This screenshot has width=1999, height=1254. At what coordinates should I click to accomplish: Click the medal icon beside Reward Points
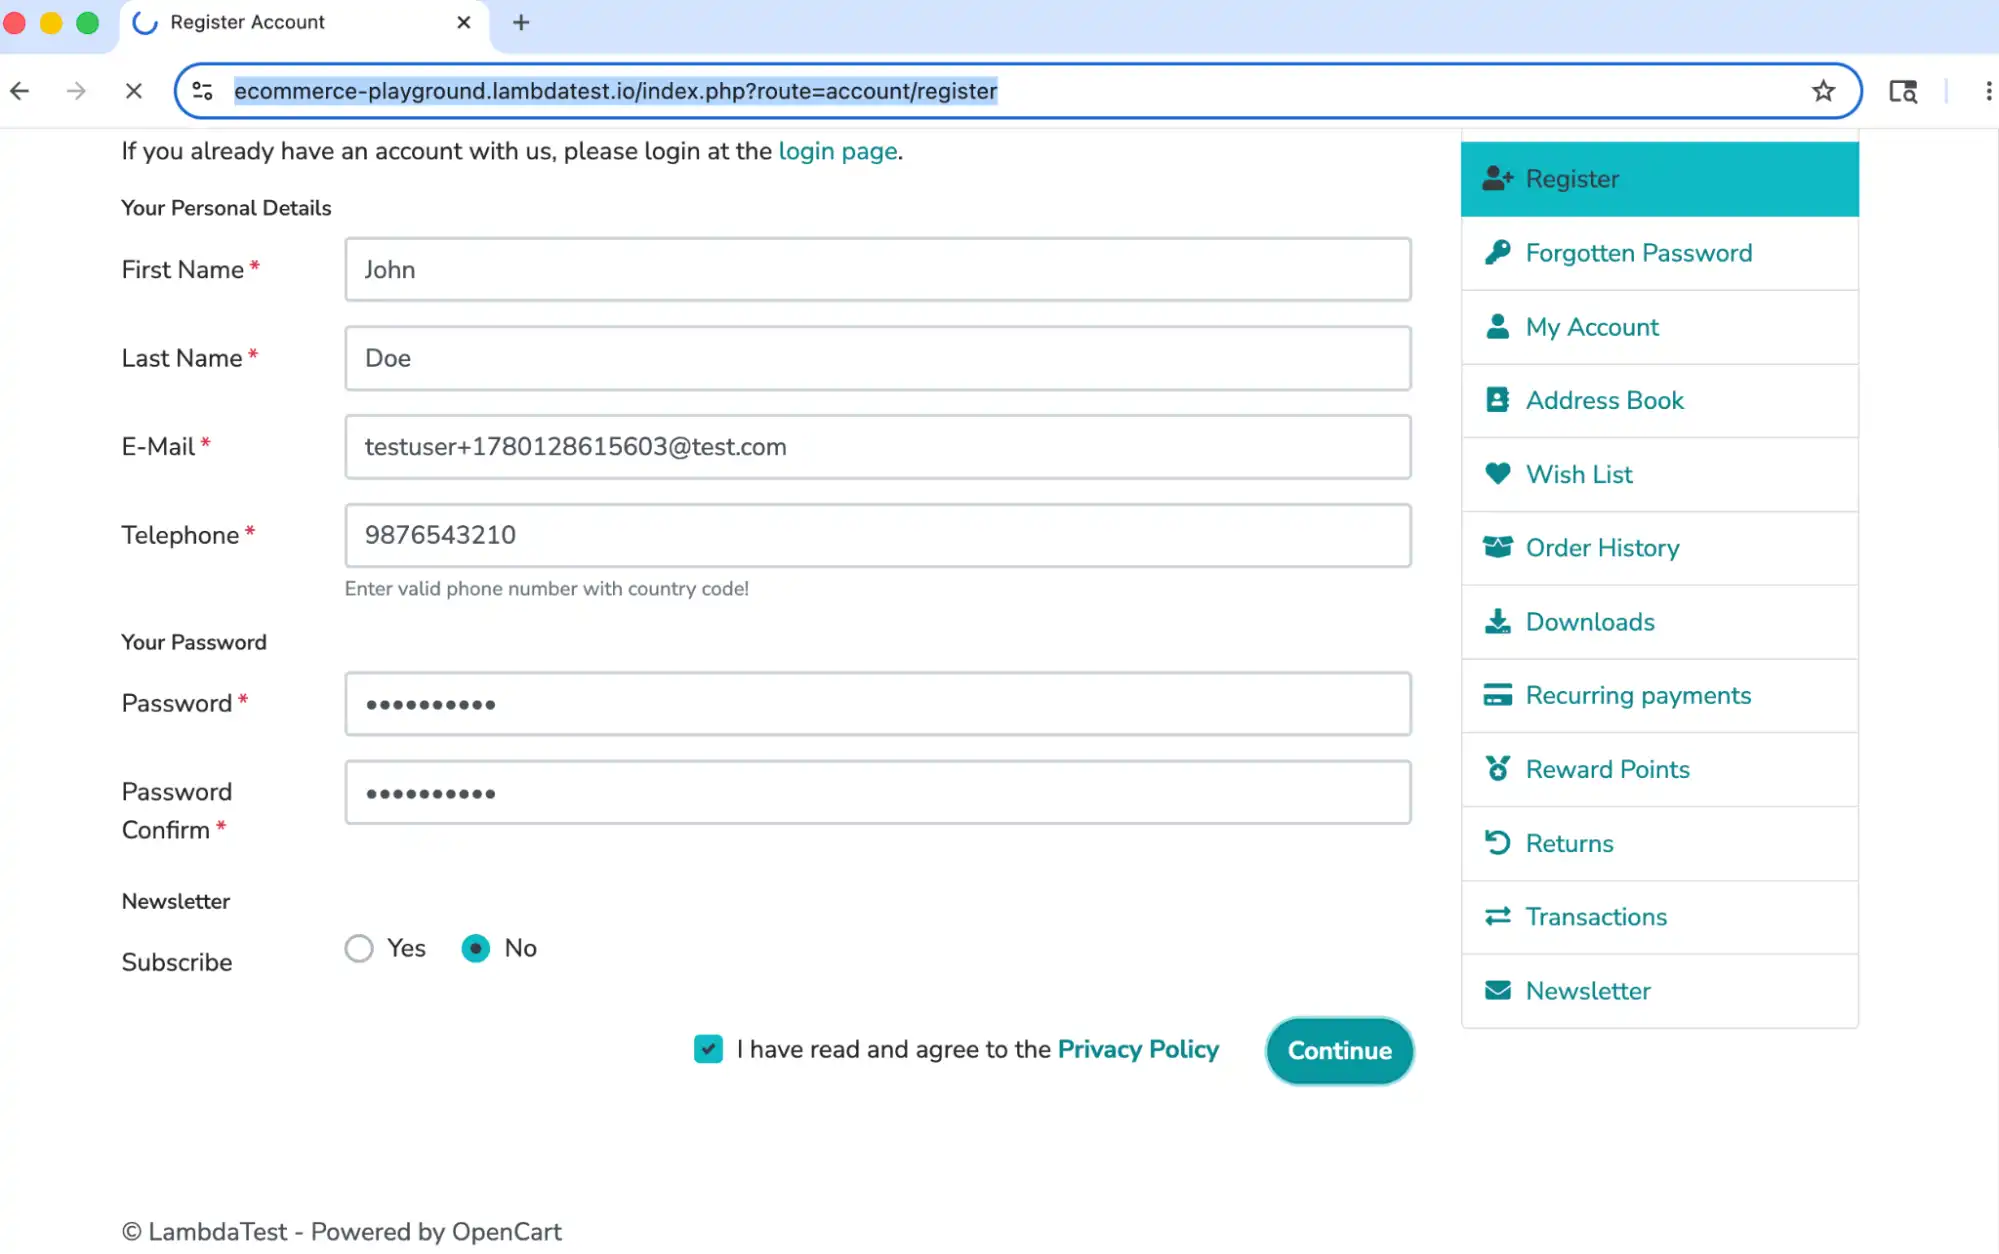tap(1497, 768)
